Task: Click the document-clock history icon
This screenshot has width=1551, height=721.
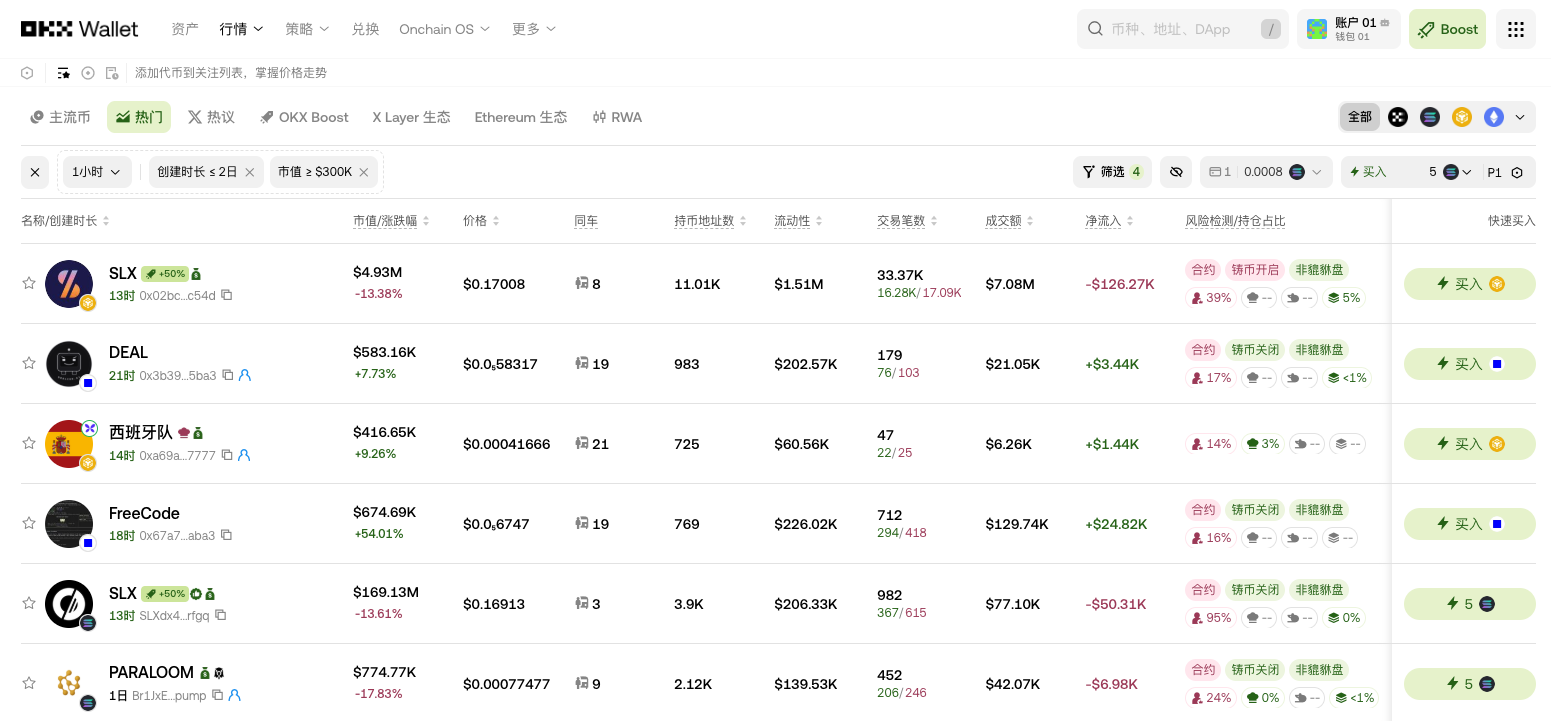Action: (112, 73)
